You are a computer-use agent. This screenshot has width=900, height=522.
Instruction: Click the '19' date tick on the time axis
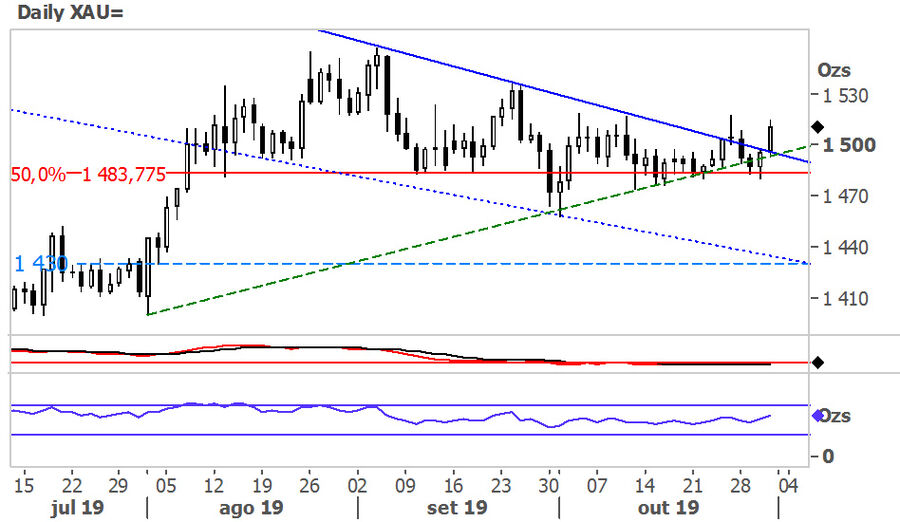tap(262, 486)
